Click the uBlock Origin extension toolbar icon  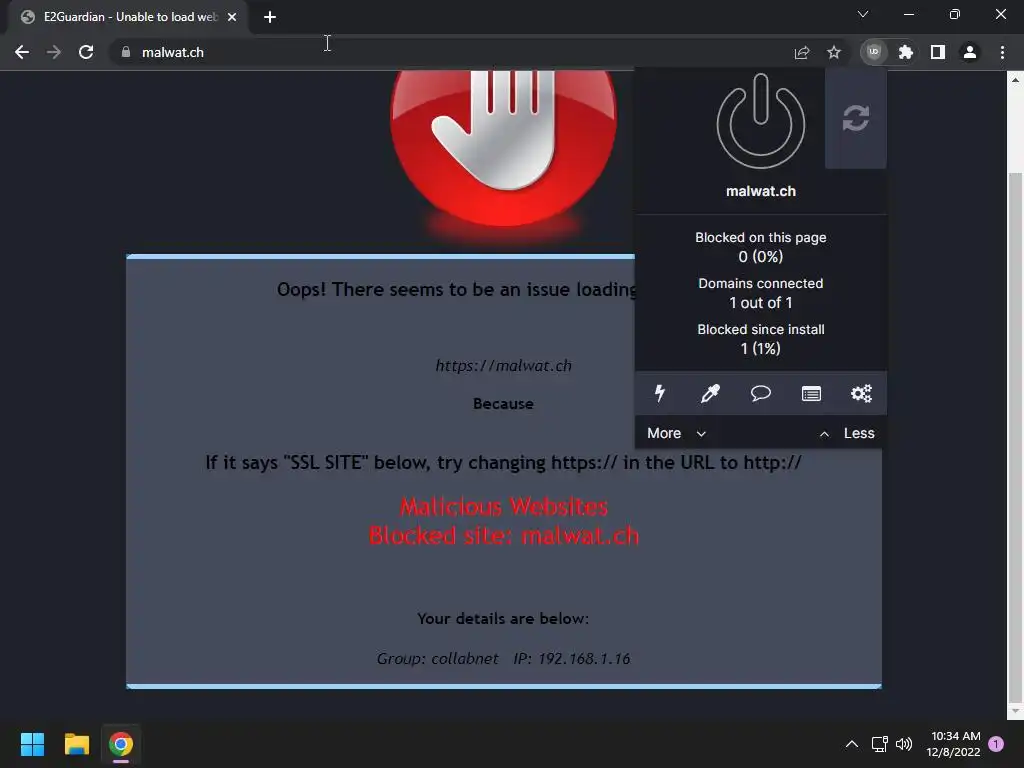tap(874, 52)
